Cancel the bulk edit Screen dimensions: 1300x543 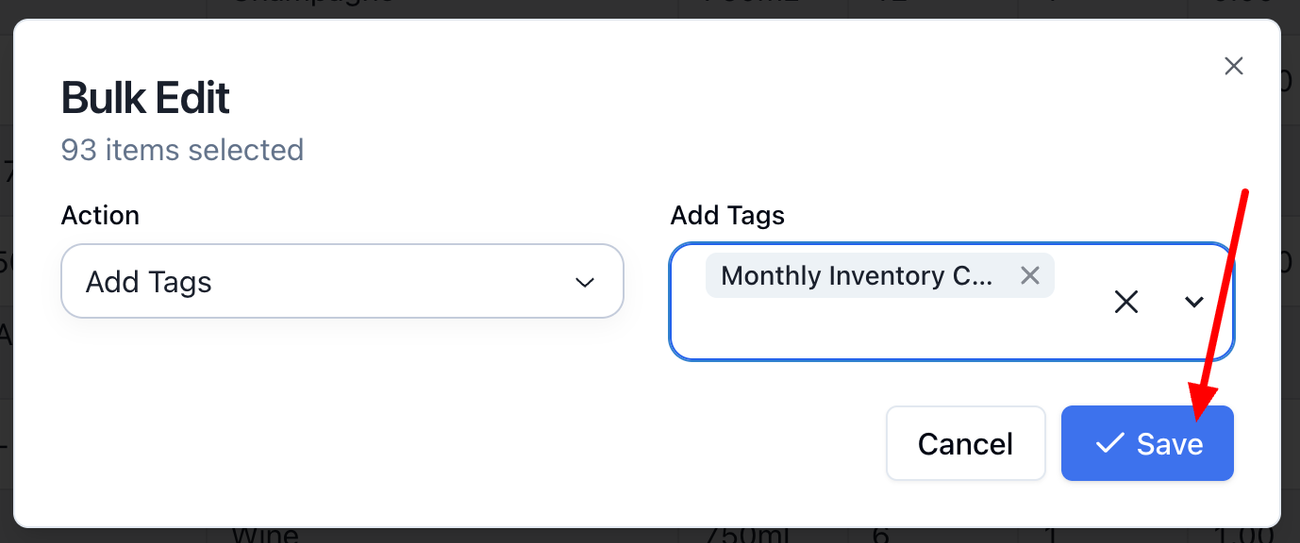coord(965,443)
